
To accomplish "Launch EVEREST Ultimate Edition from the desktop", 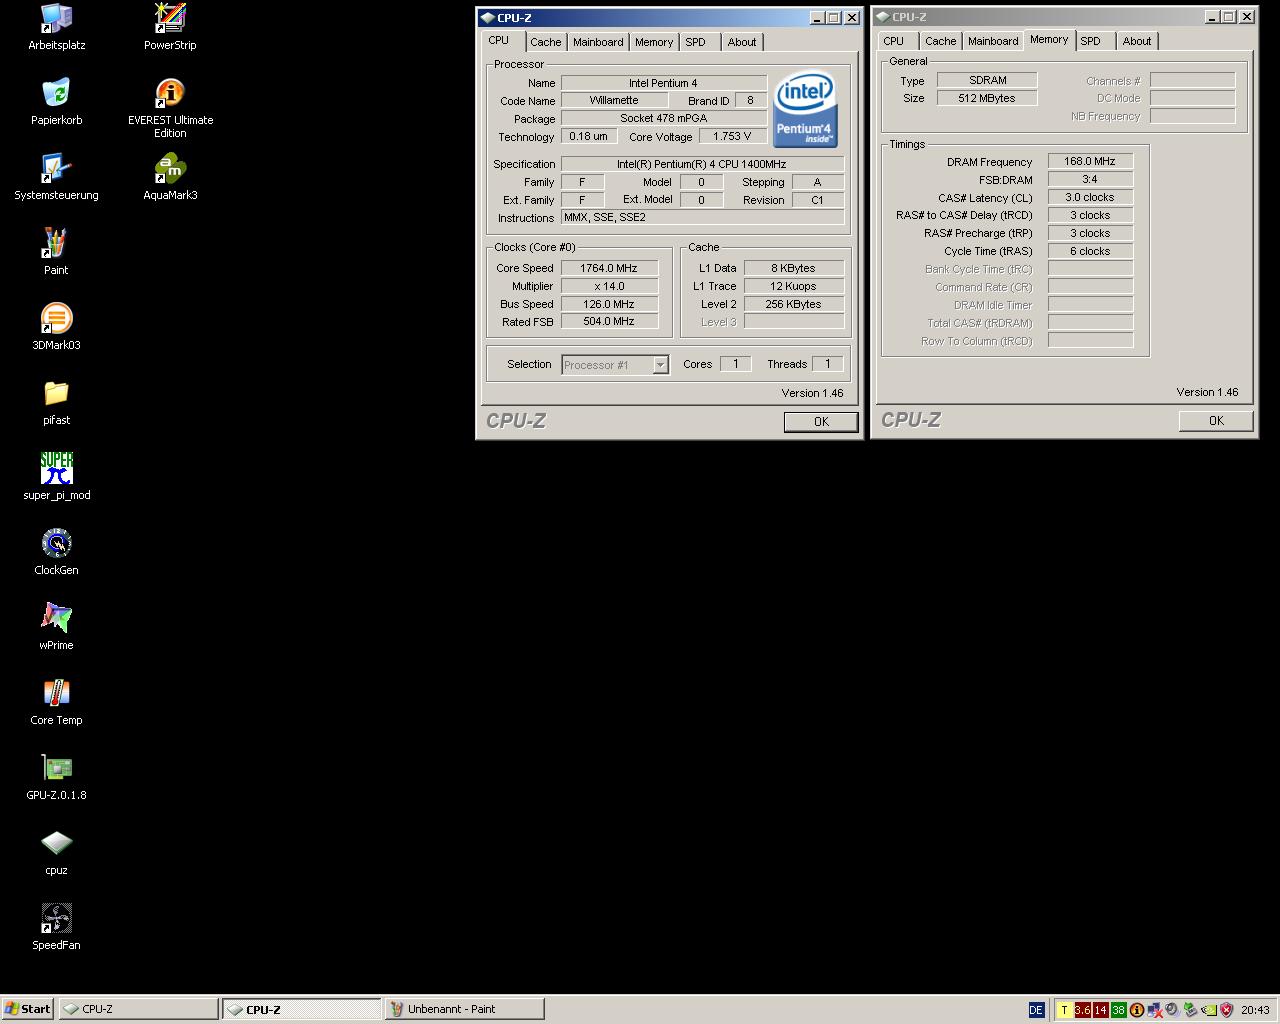I will point(170,108).
